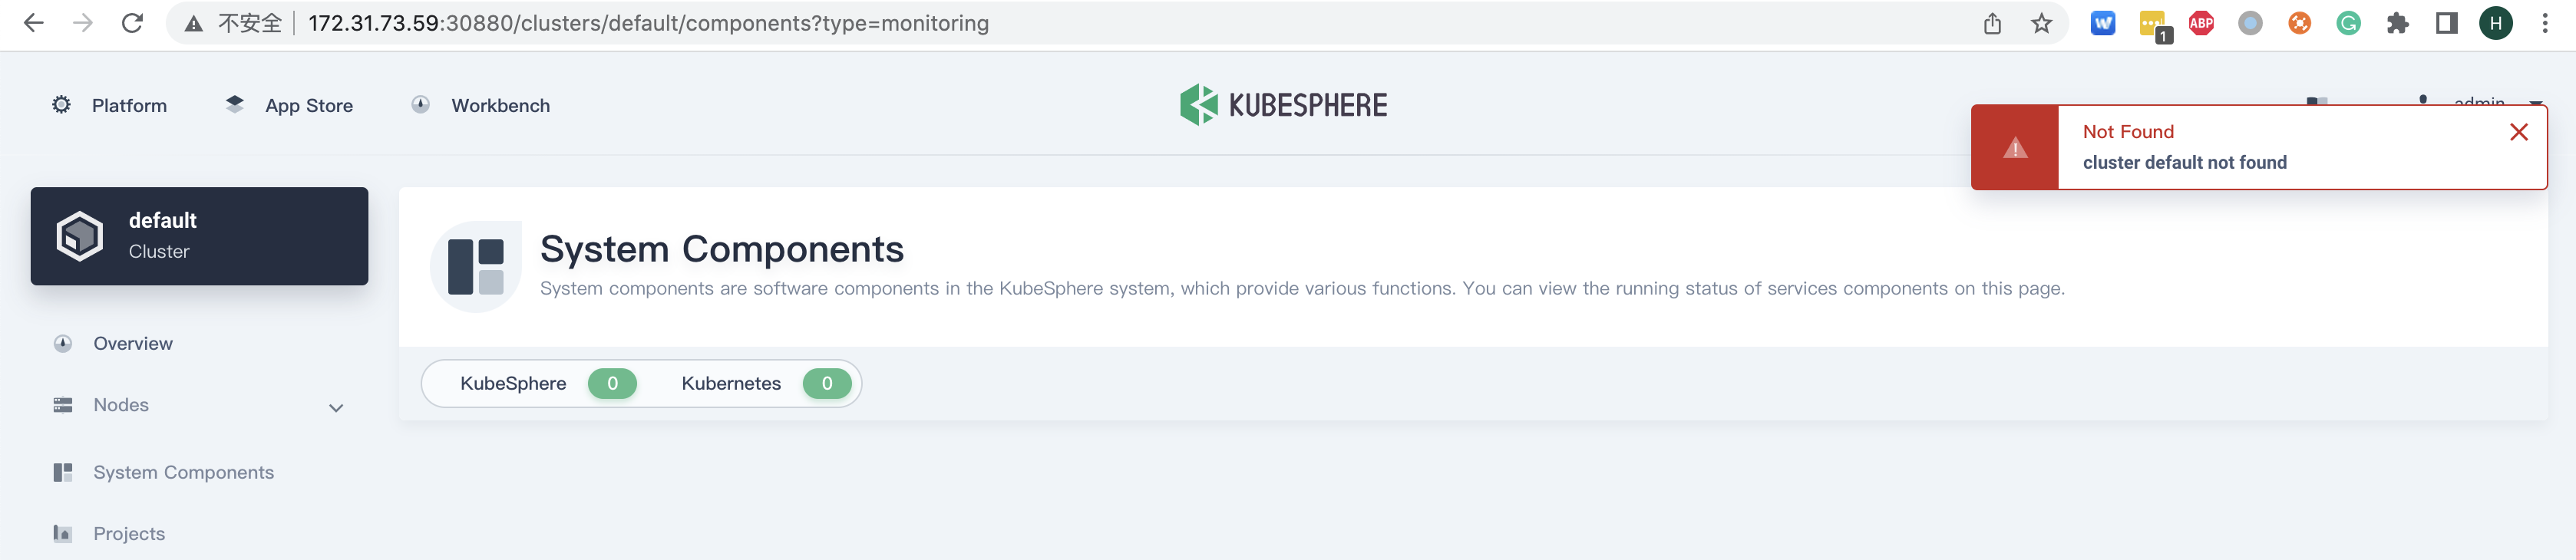Open the Chrome extensions puzzle menu
The height and width of the screenshot is (560, 2576).
pyautogui.click(x=2398, y=22)
